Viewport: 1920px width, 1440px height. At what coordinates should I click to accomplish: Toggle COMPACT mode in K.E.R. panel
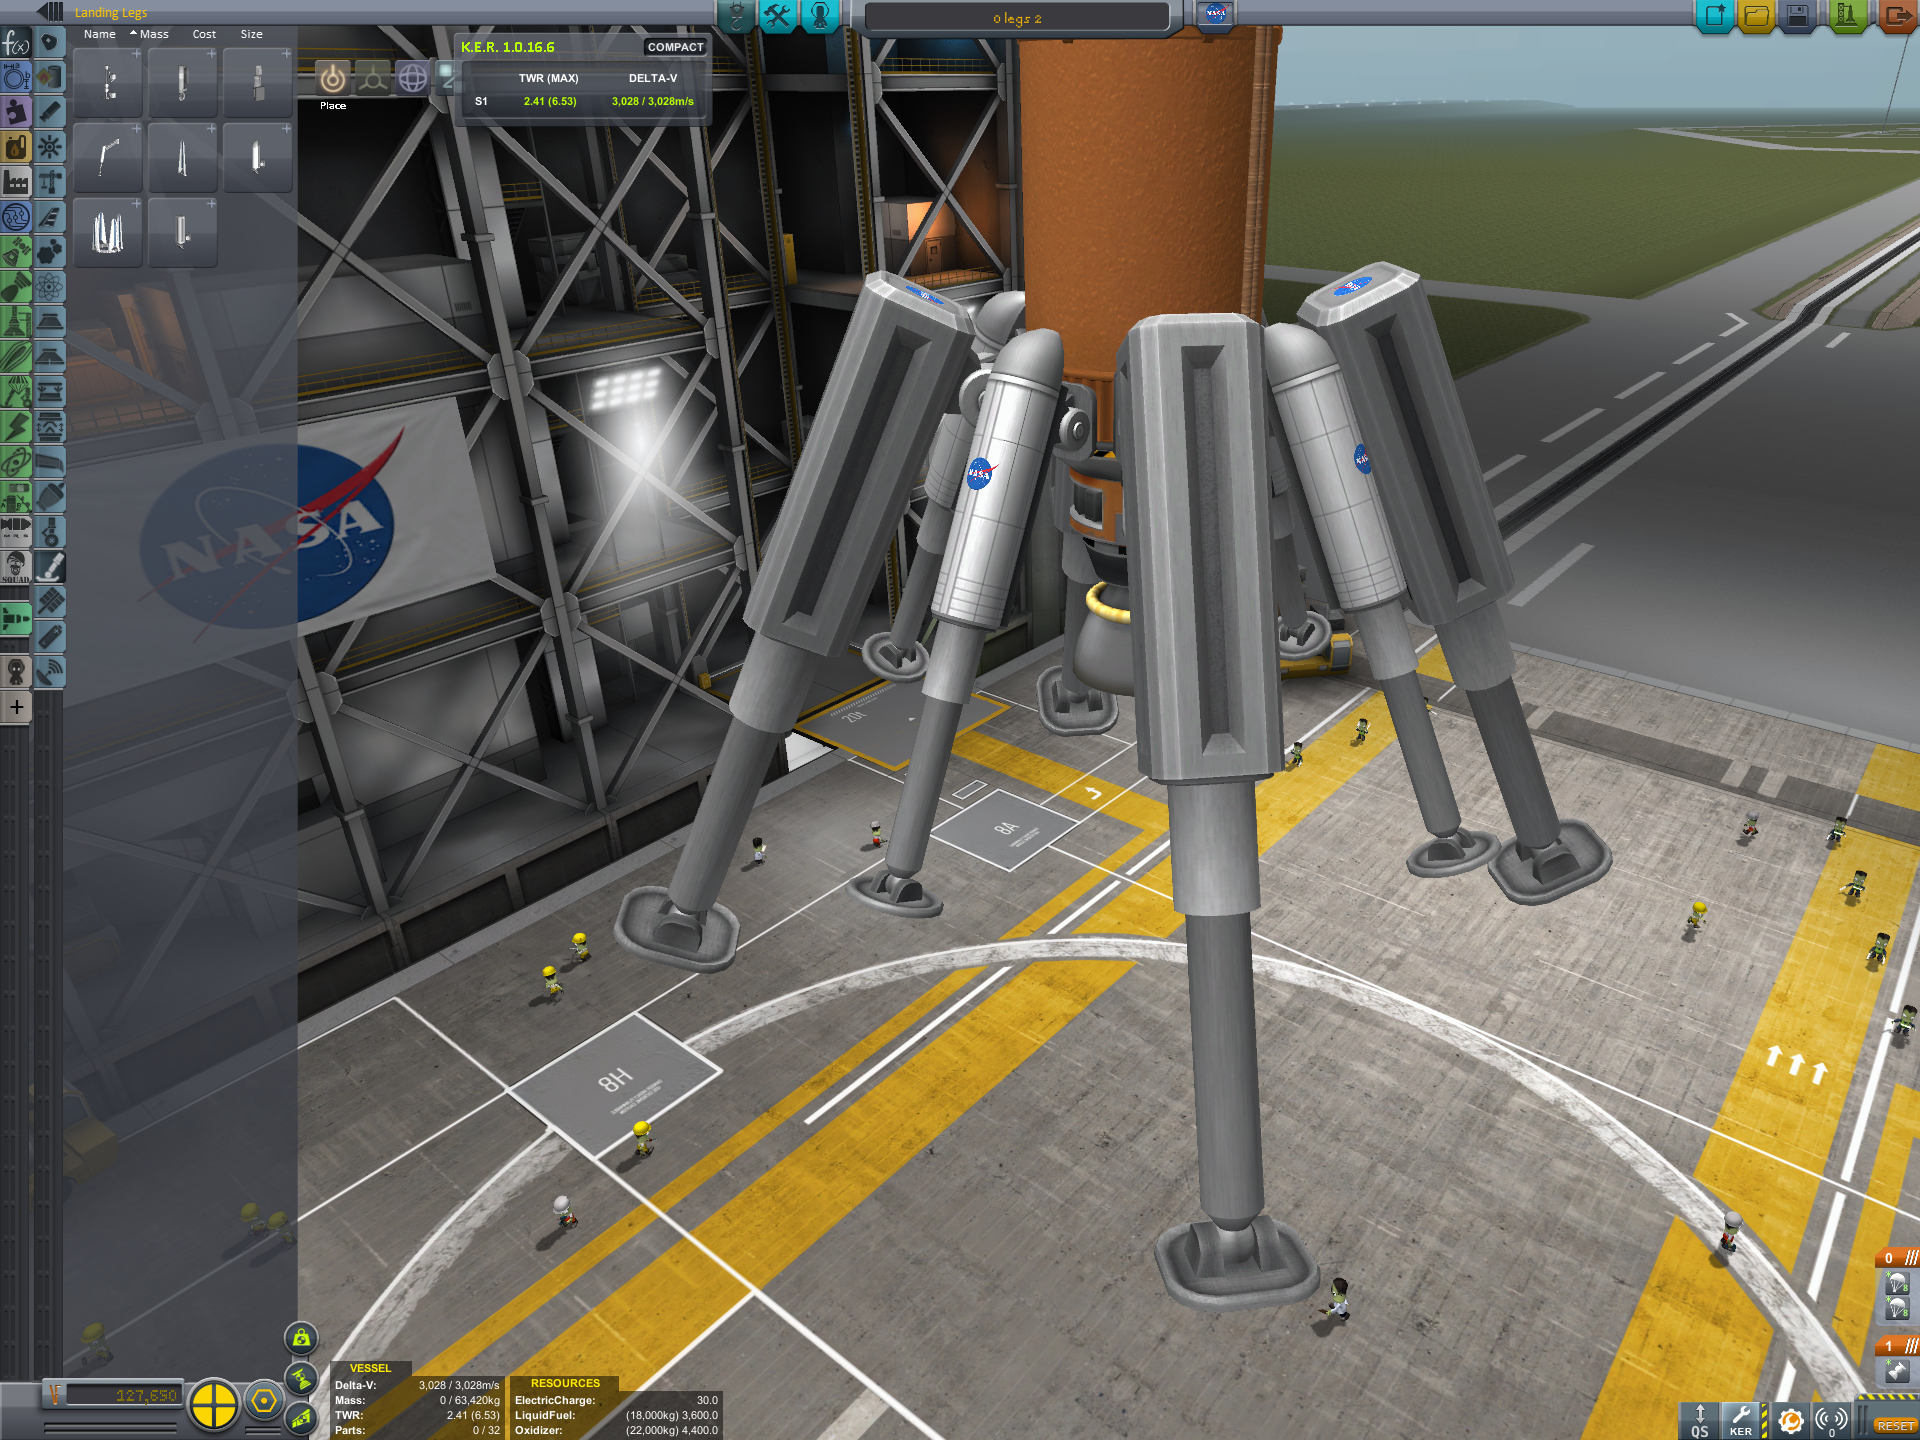pos(675,47)
